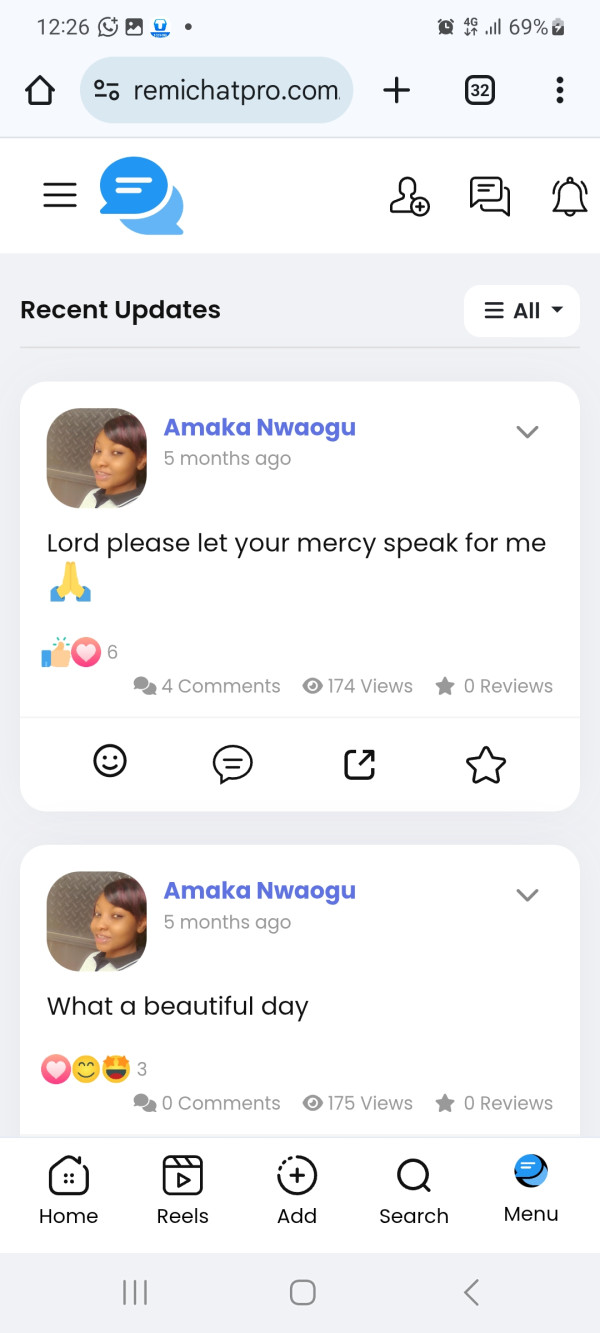
Task: Tap the Add tab in bottom bar
Action: coord(297,1191)
